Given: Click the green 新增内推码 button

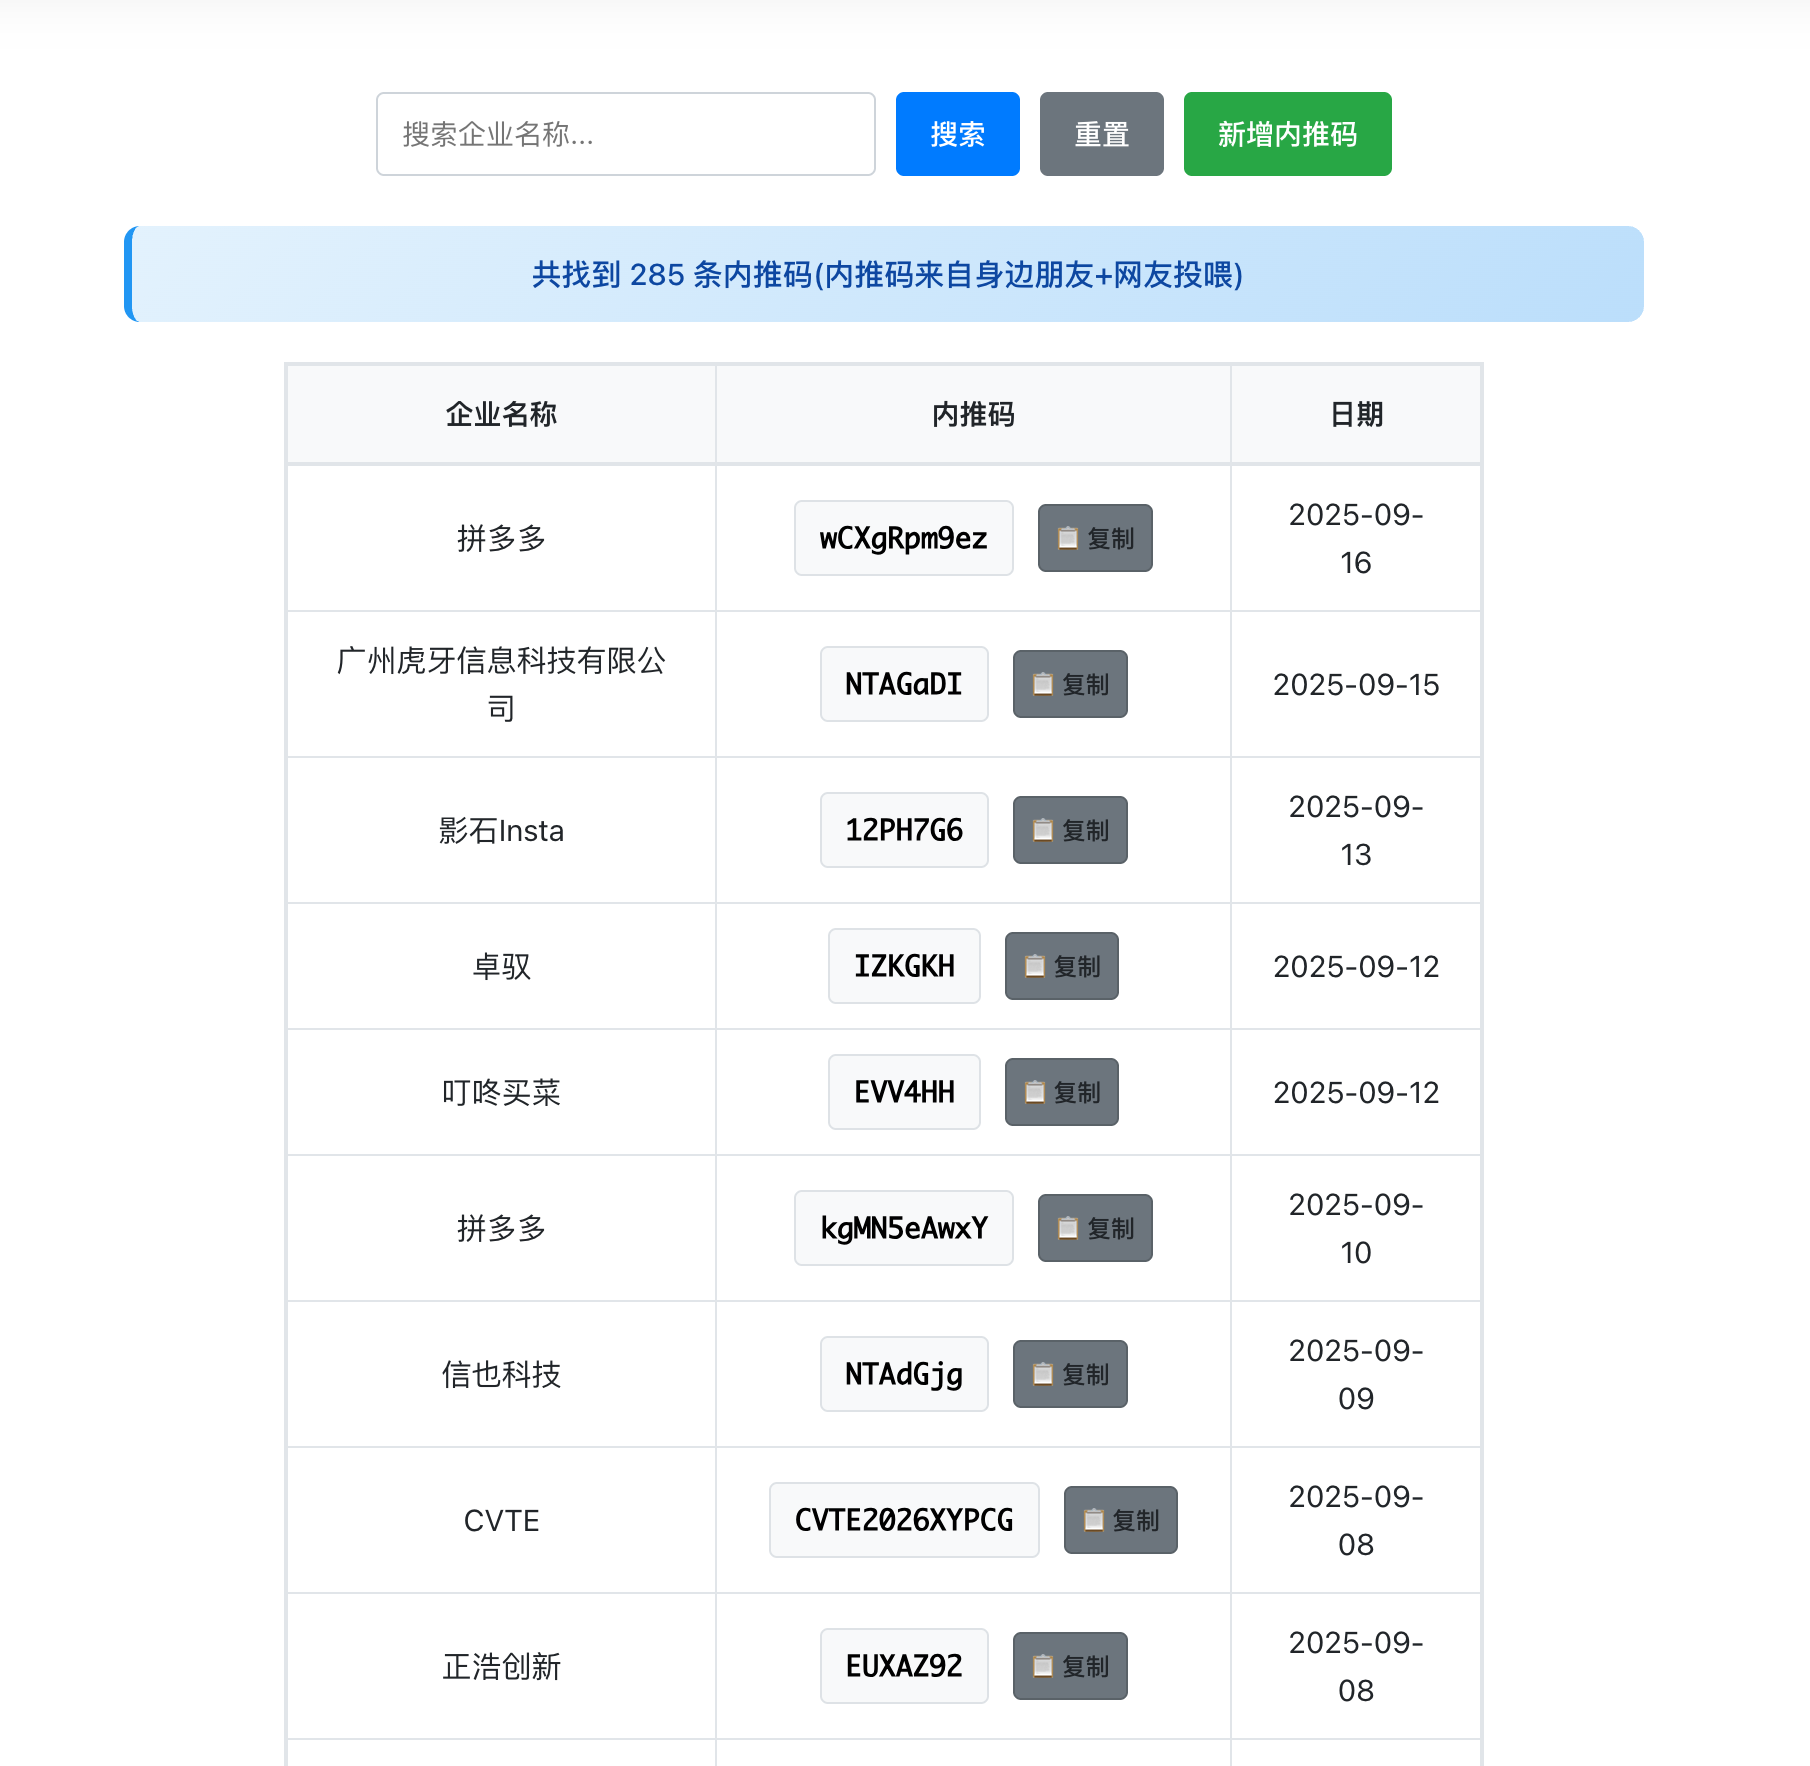Looking at the screenshot, I should click(x=1286, y=133).
